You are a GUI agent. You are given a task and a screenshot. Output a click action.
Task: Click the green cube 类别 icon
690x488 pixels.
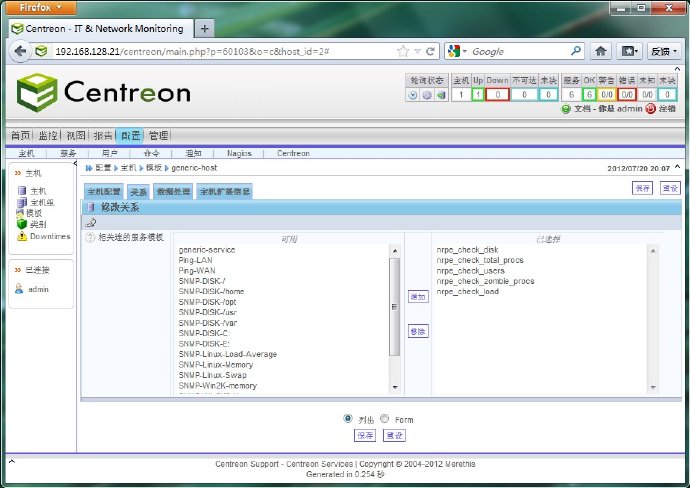coord(22,224)
